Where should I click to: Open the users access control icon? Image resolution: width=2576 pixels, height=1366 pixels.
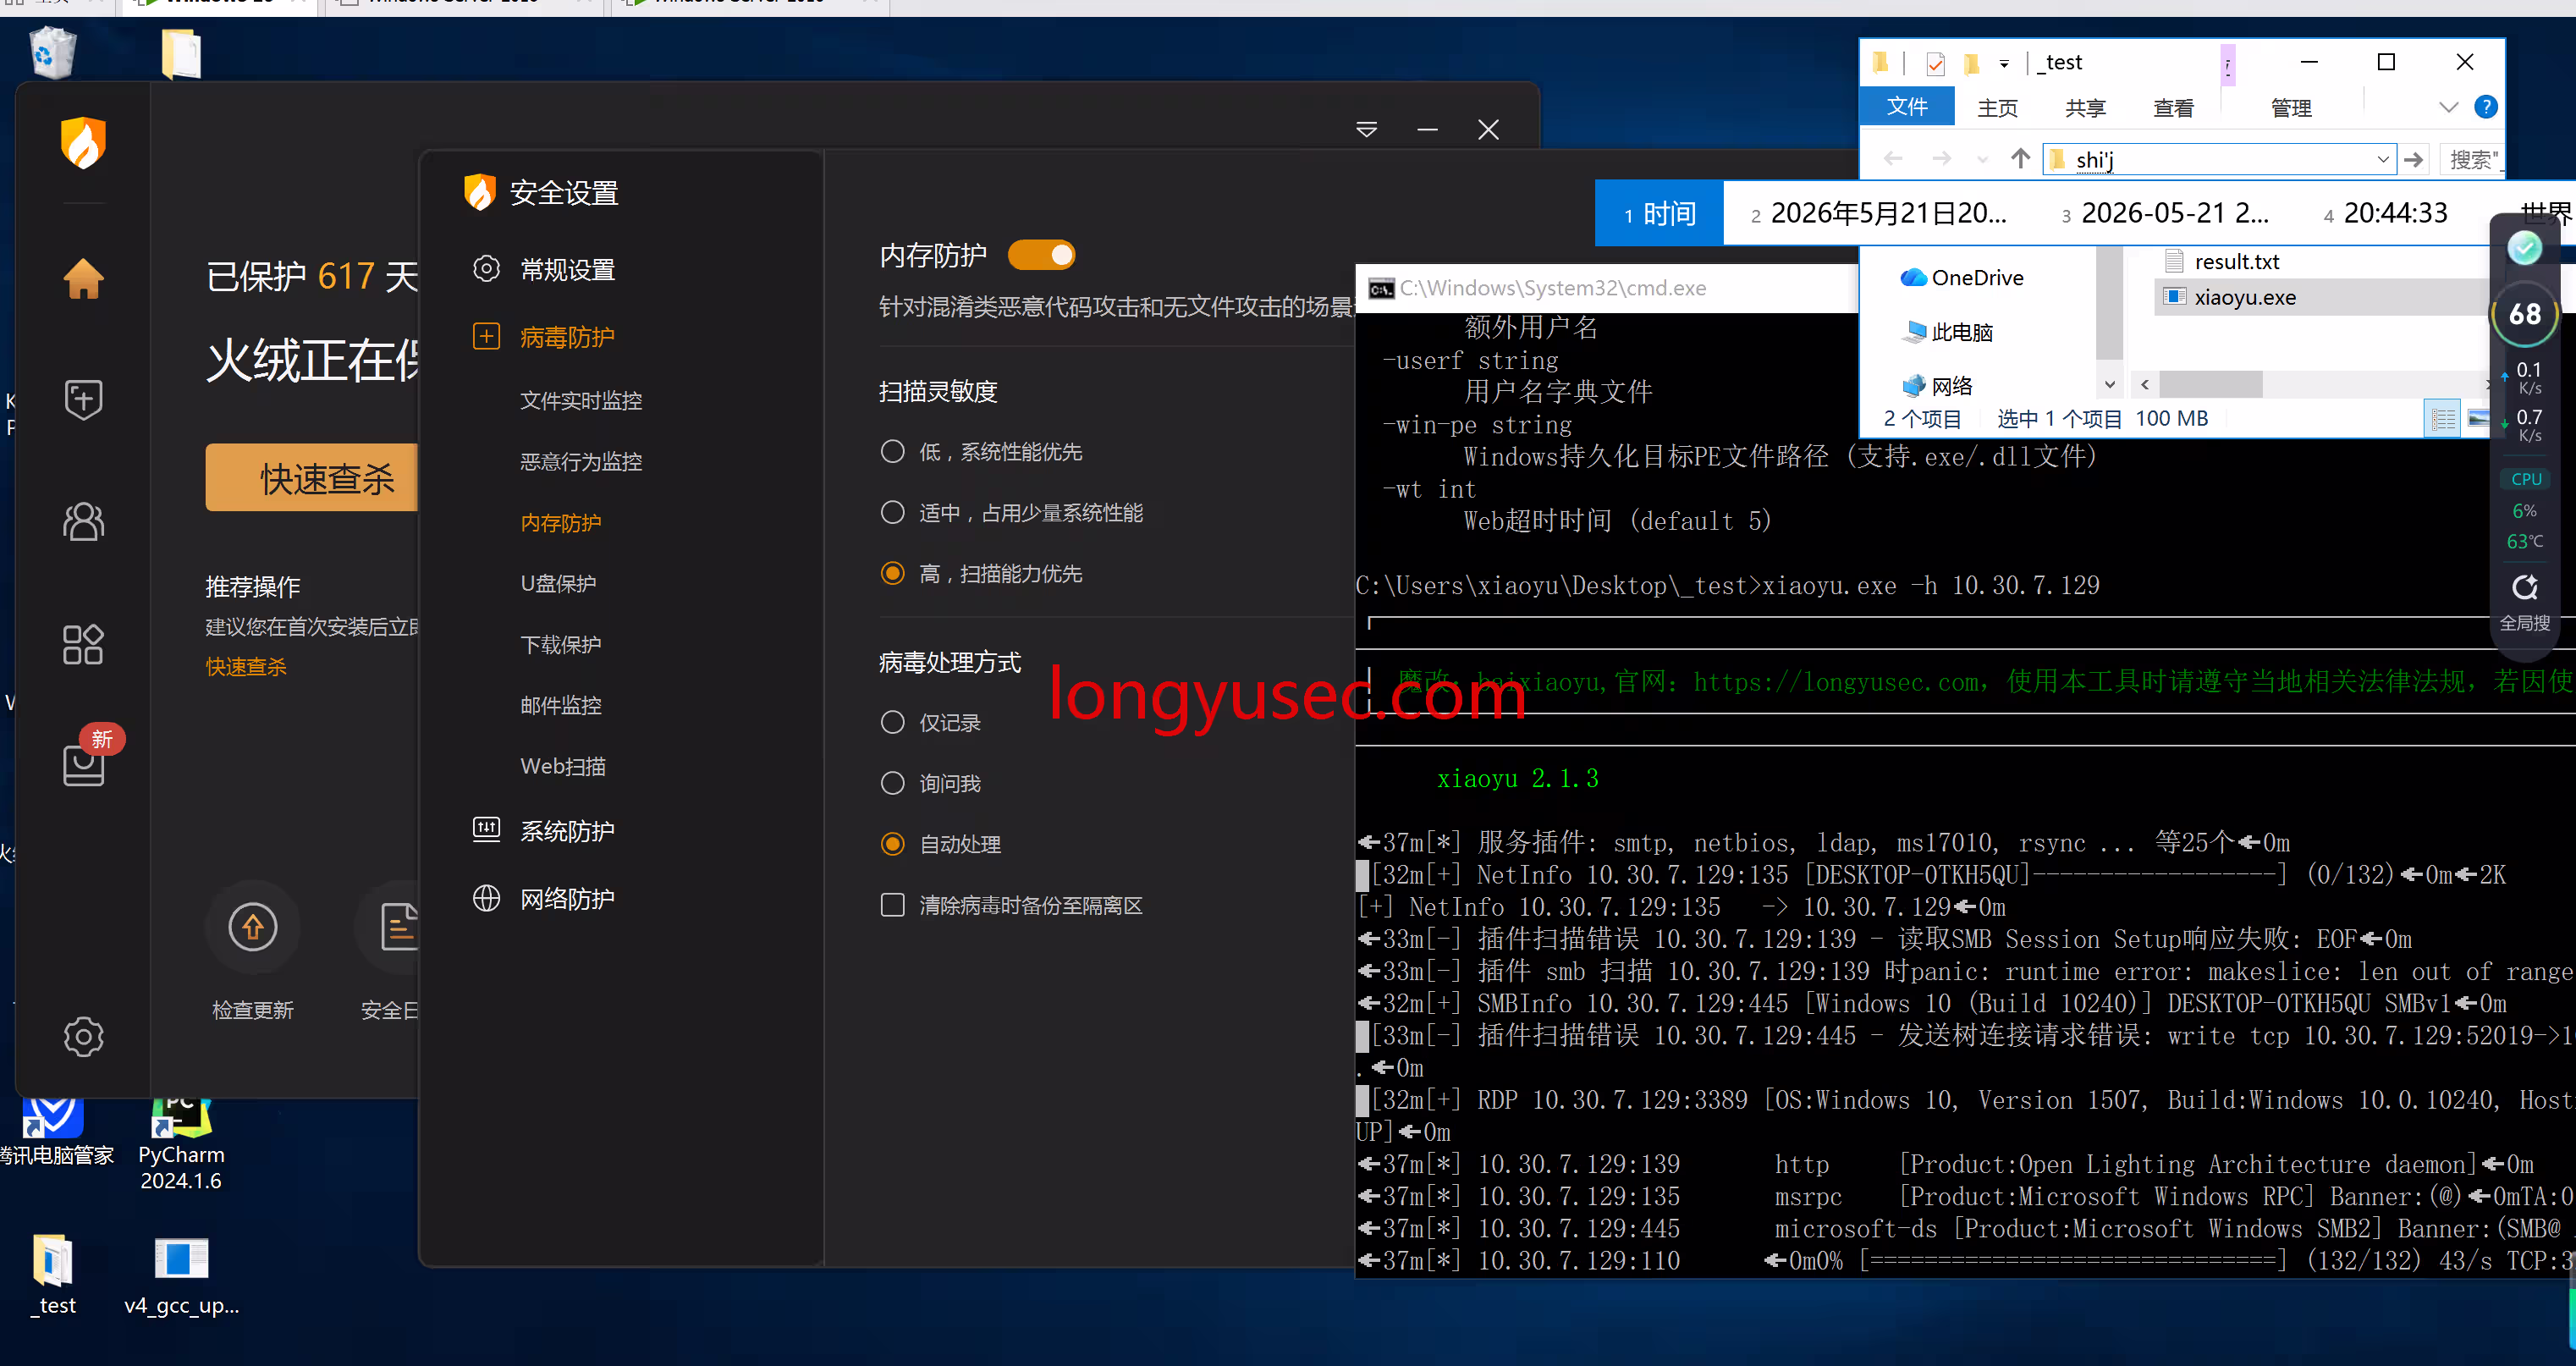(x=83, y=521)
